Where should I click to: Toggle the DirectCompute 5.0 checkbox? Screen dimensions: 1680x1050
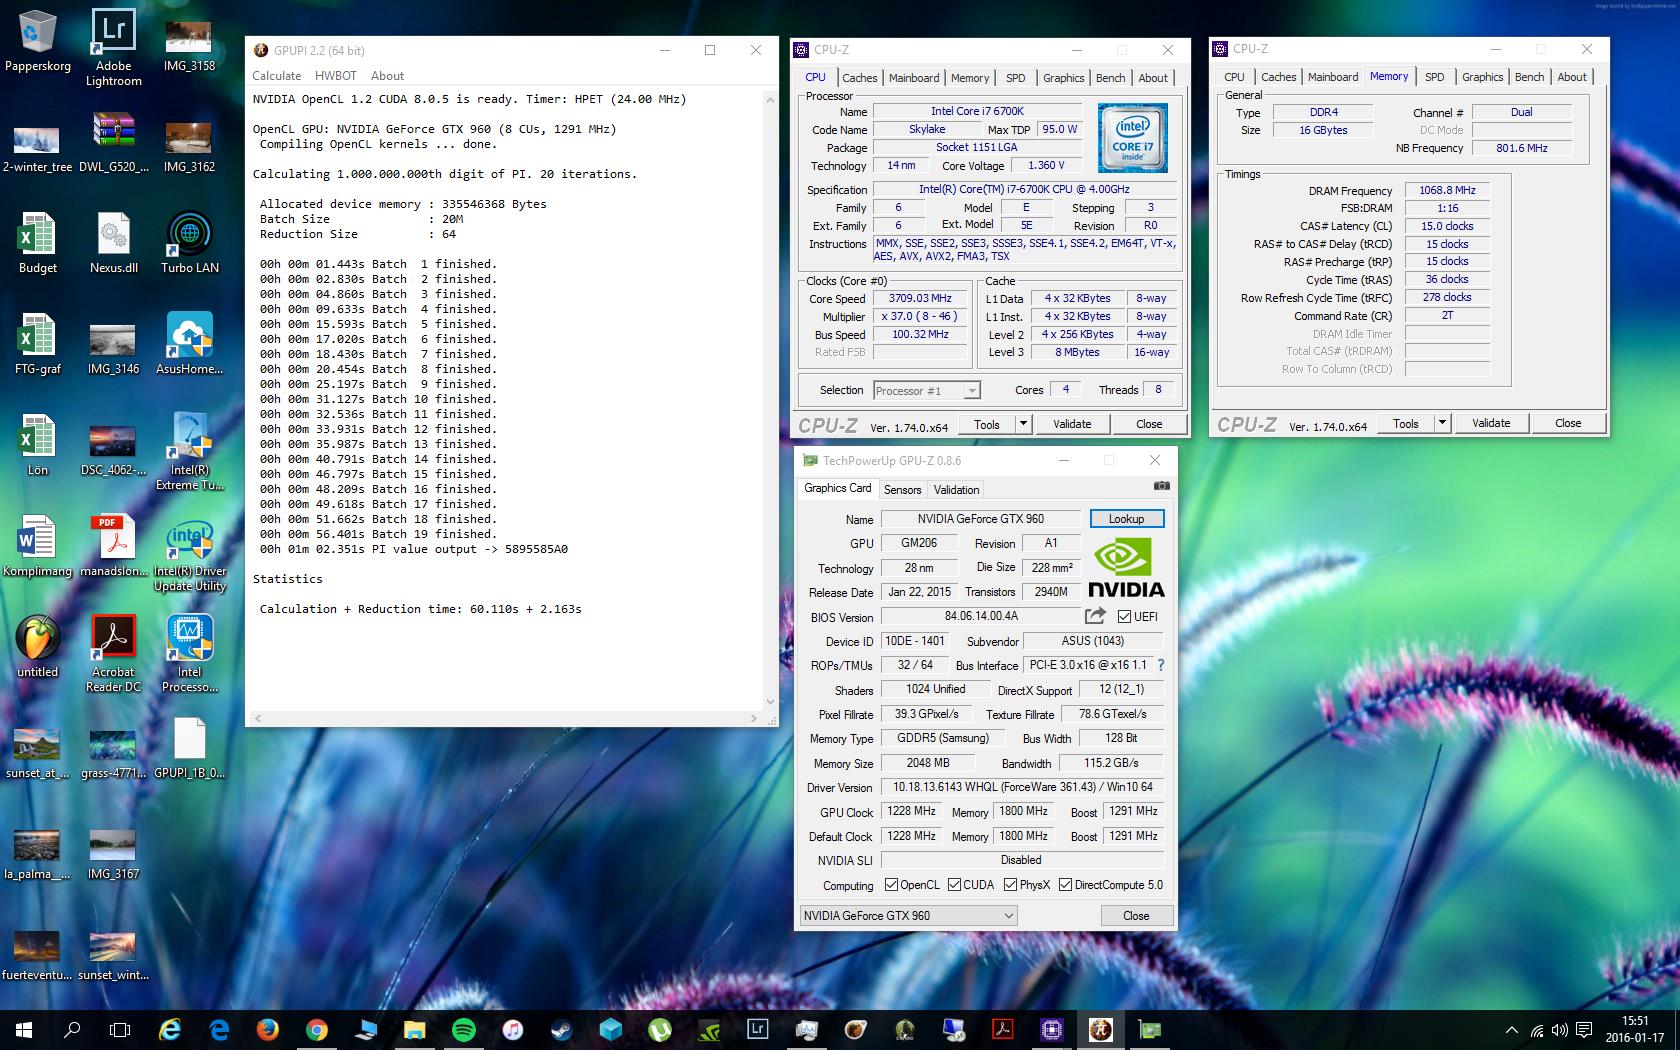click(x=1065, y=885)
